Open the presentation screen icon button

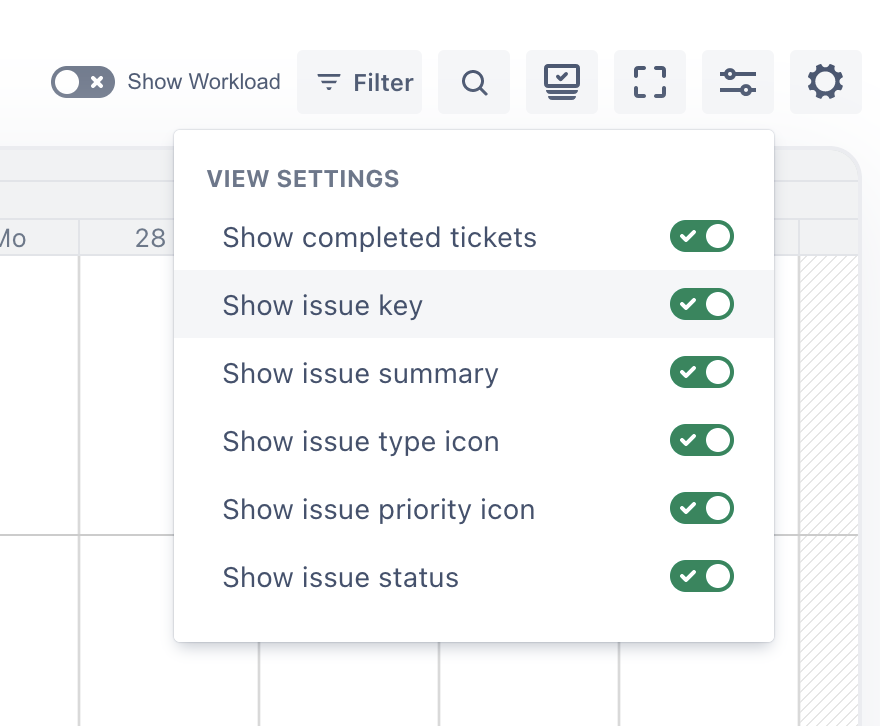tap(562, 82)
